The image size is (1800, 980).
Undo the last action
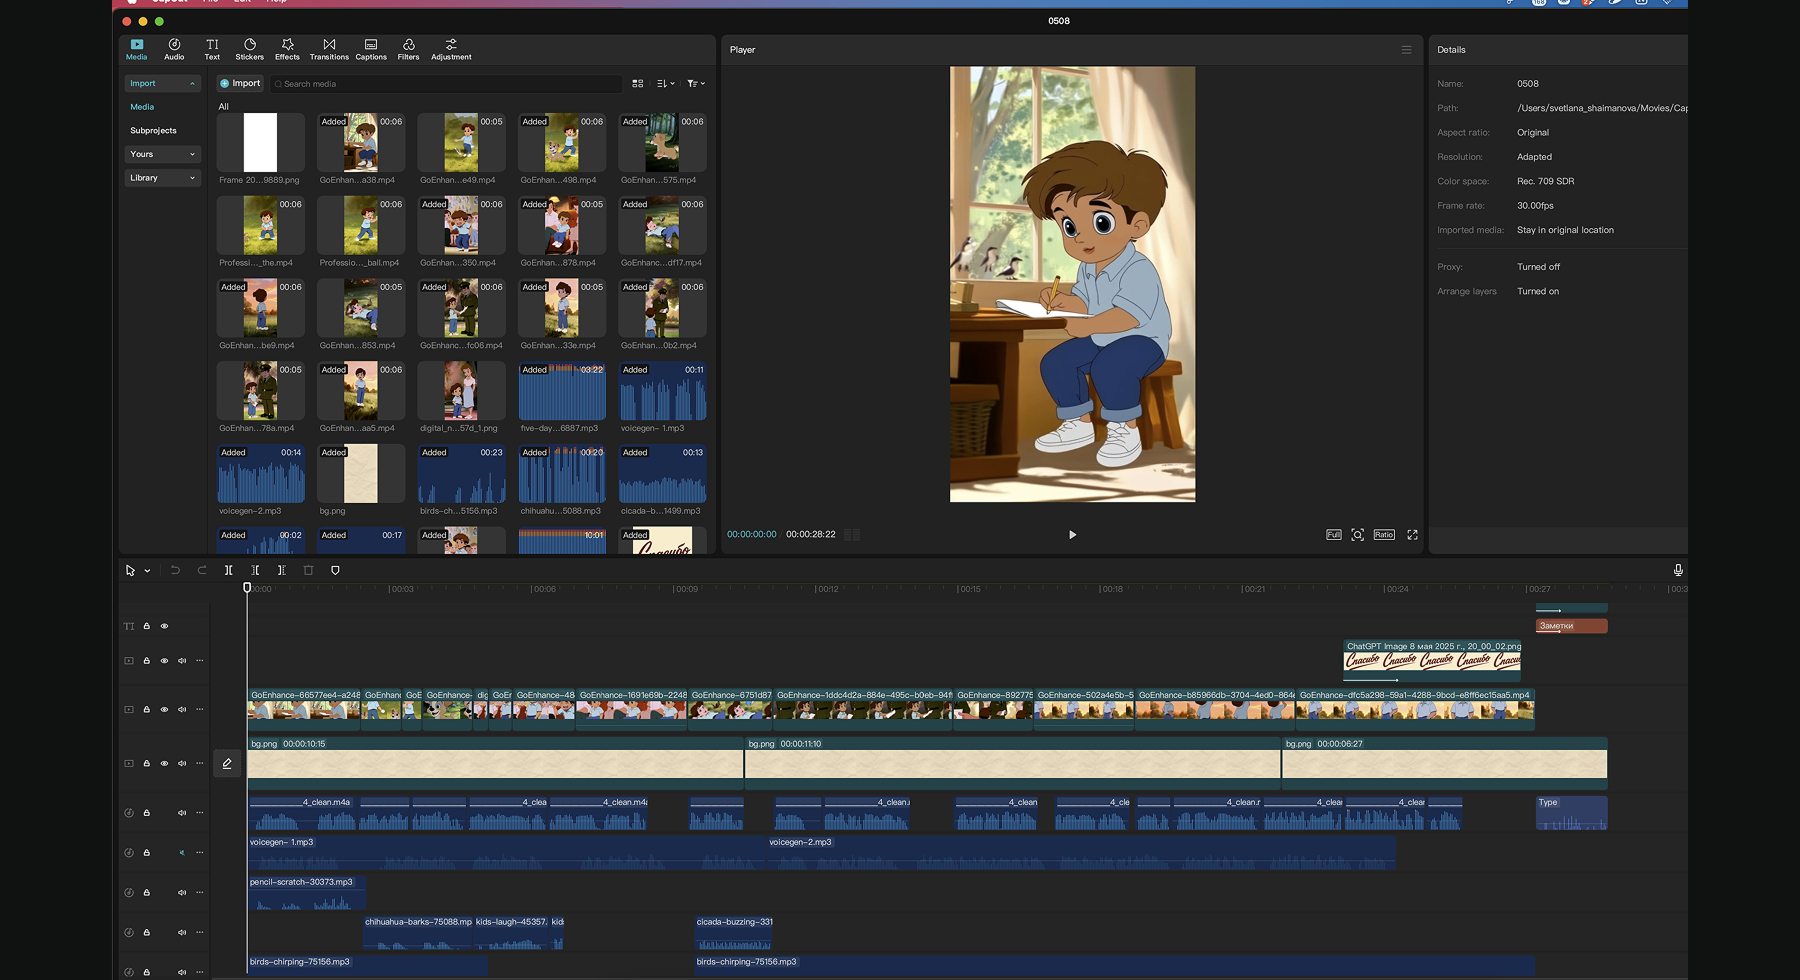(x=175, y=570)
